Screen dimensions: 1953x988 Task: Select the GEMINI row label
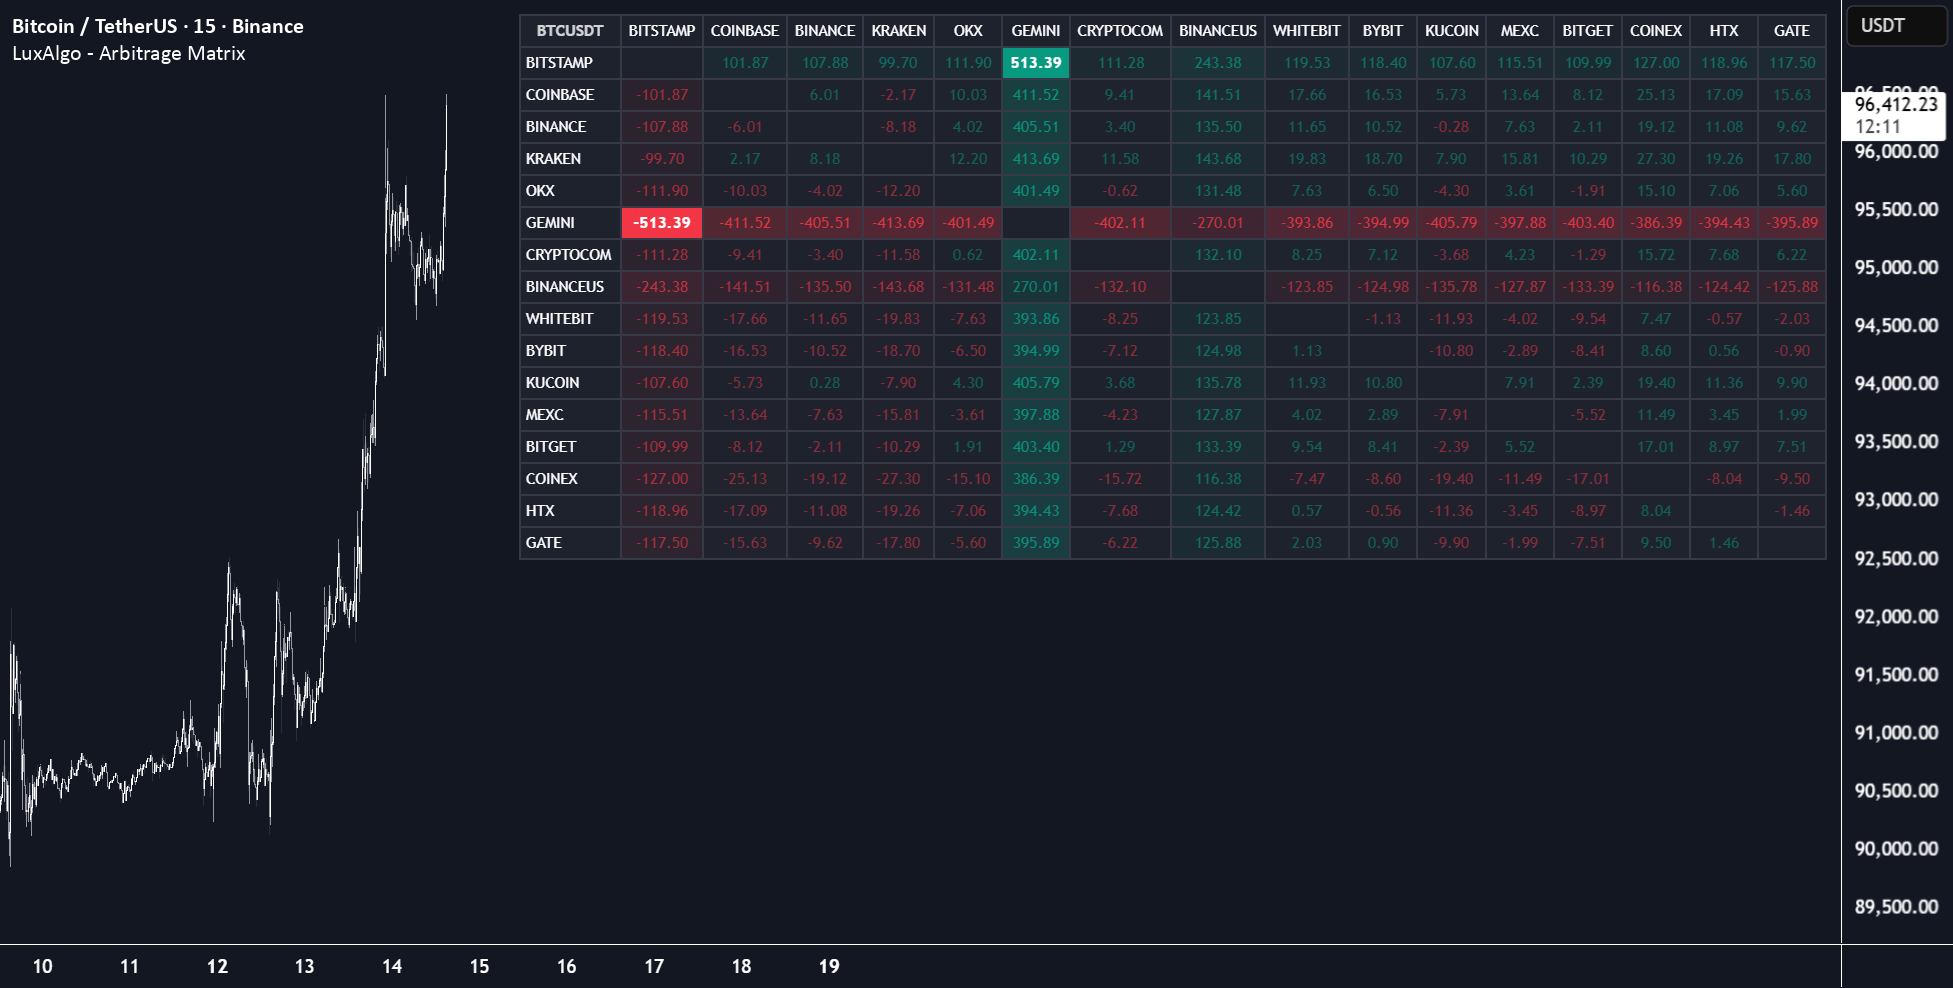pos(549,222)
